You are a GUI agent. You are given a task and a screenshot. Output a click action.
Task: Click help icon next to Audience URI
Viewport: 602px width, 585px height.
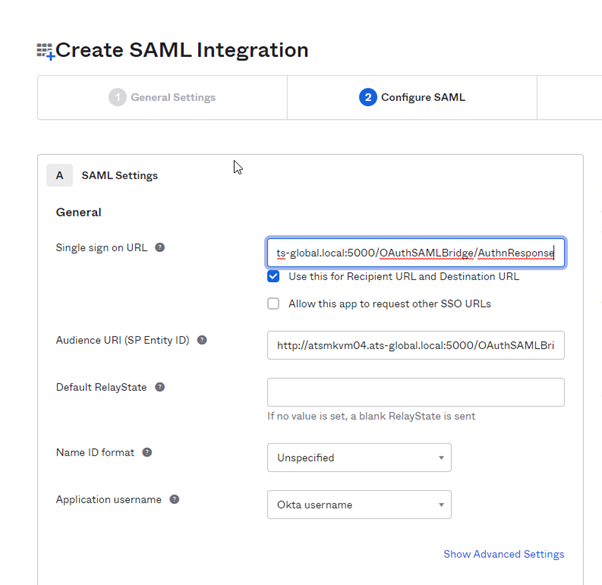(201, 340)
